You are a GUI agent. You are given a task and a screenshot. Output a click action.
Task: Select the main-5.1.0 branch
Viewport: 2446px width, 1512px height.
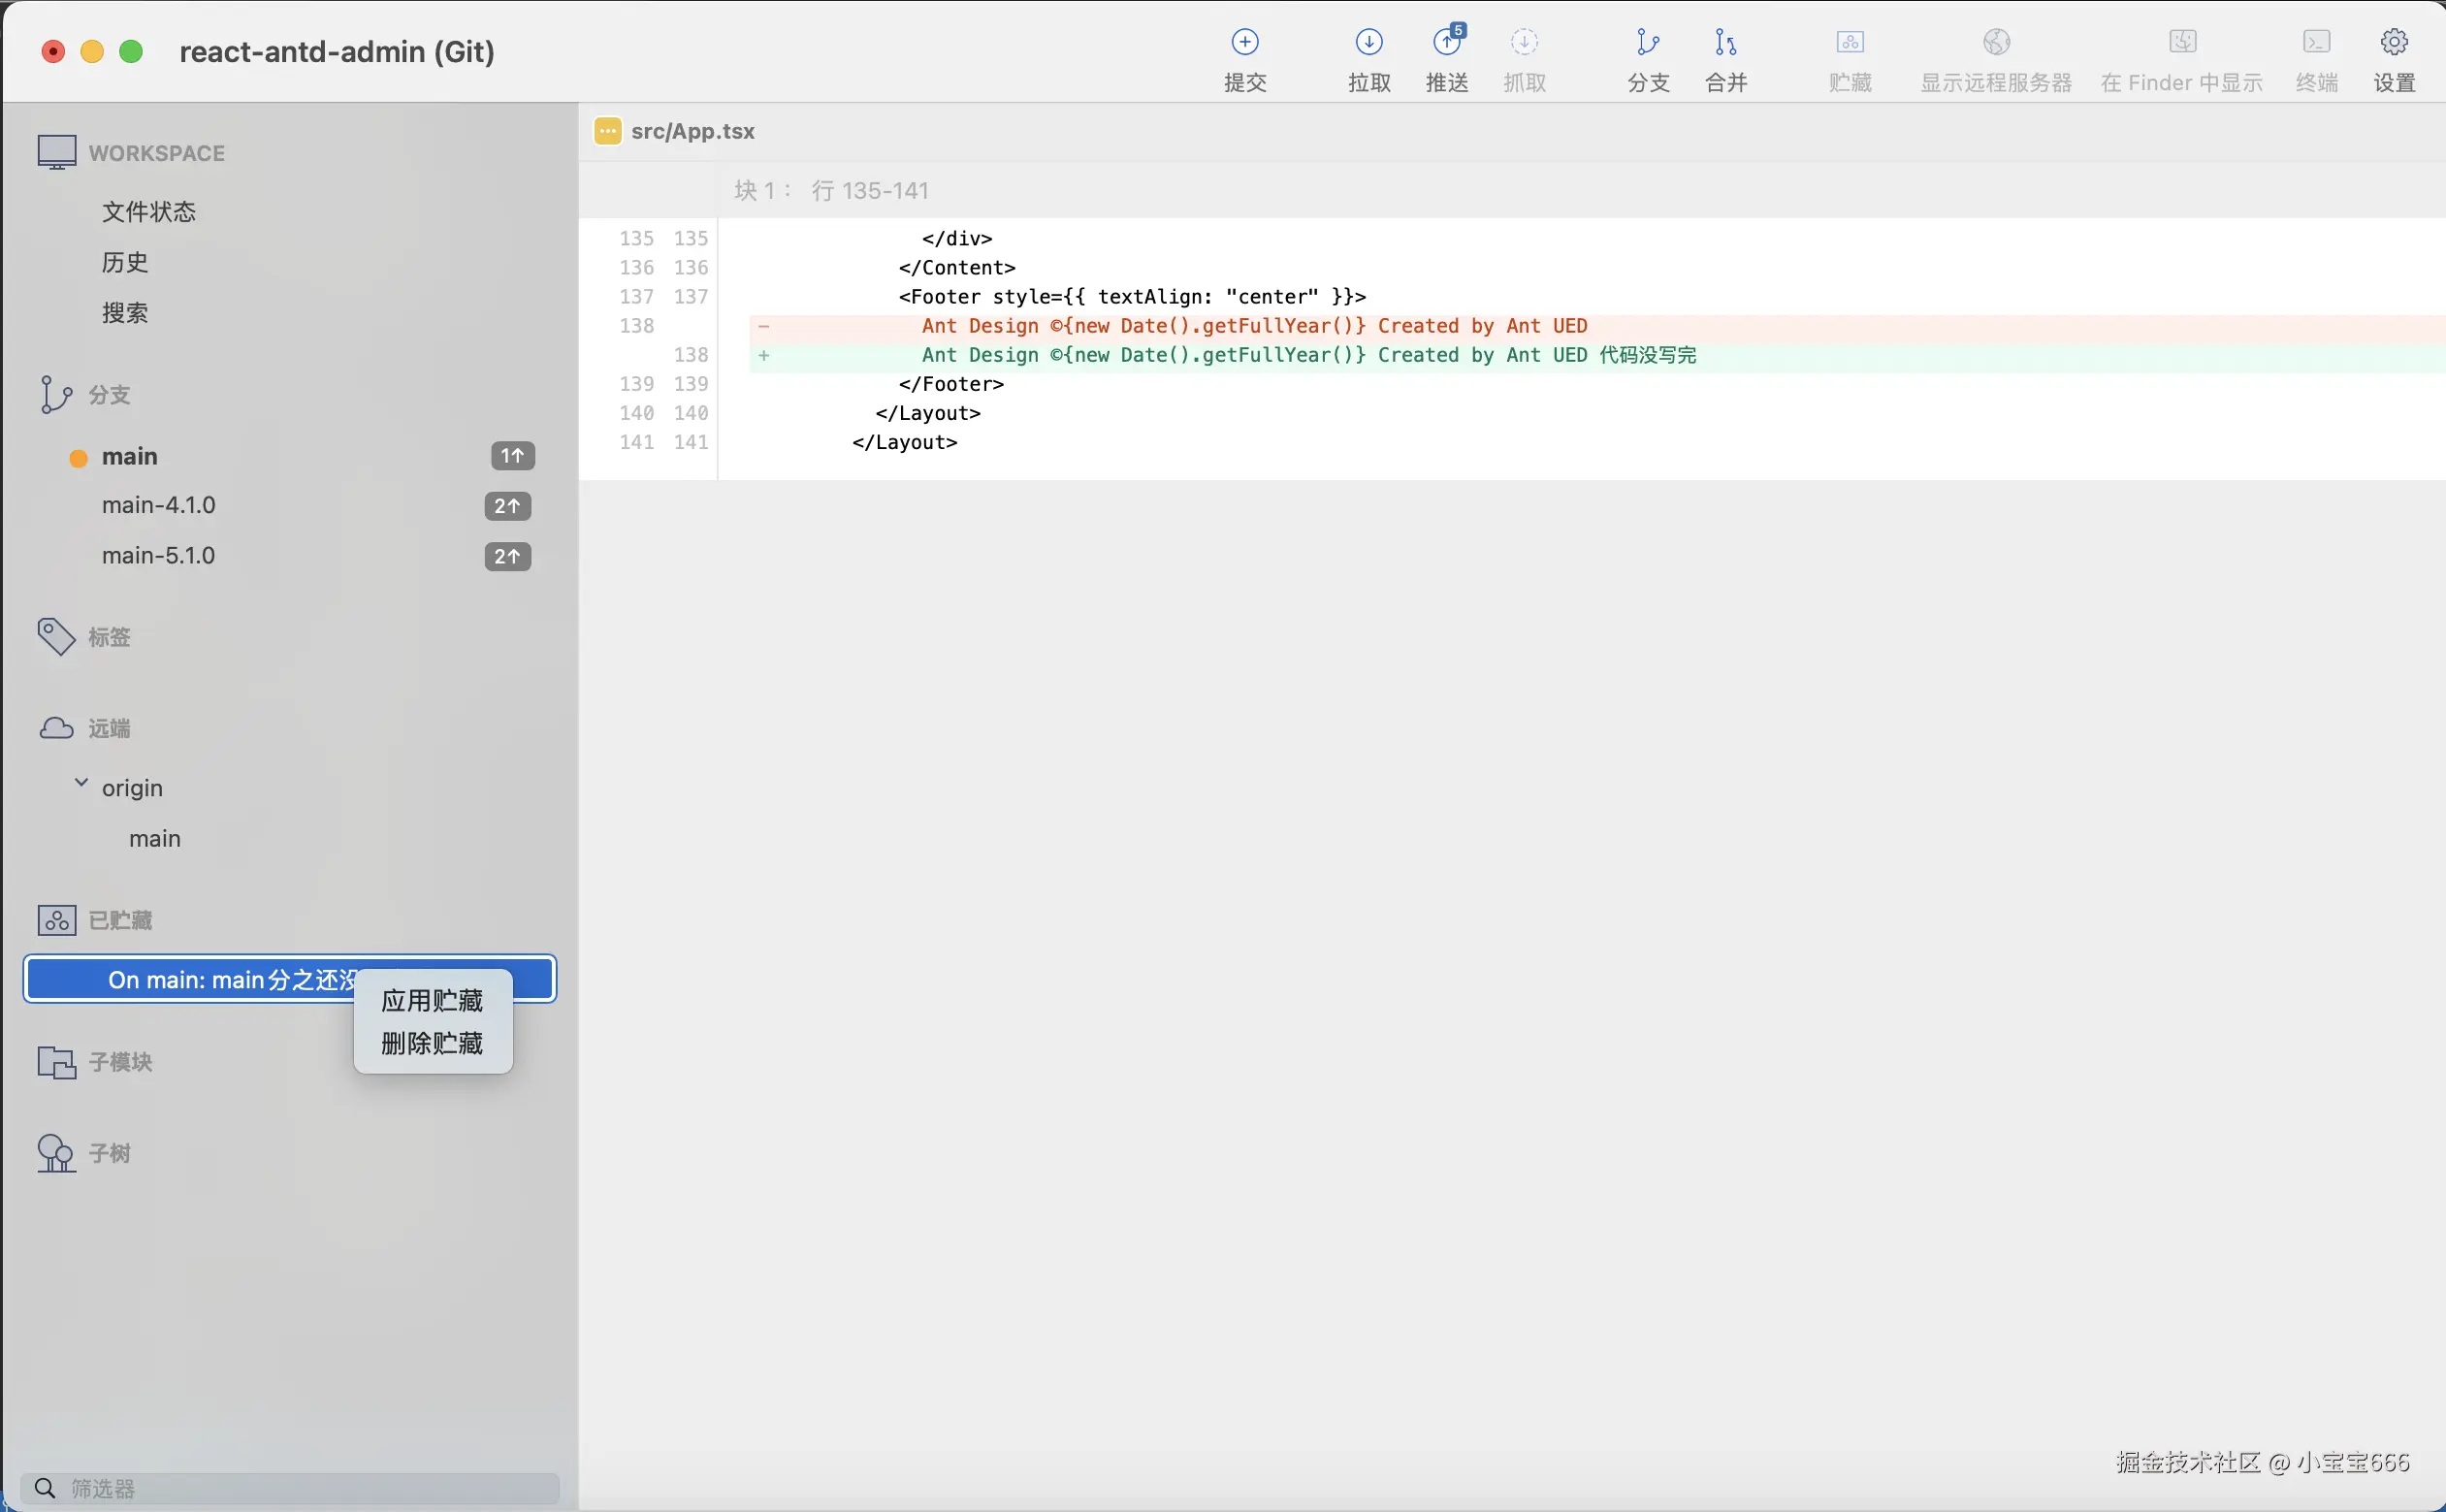click(159, 556)
